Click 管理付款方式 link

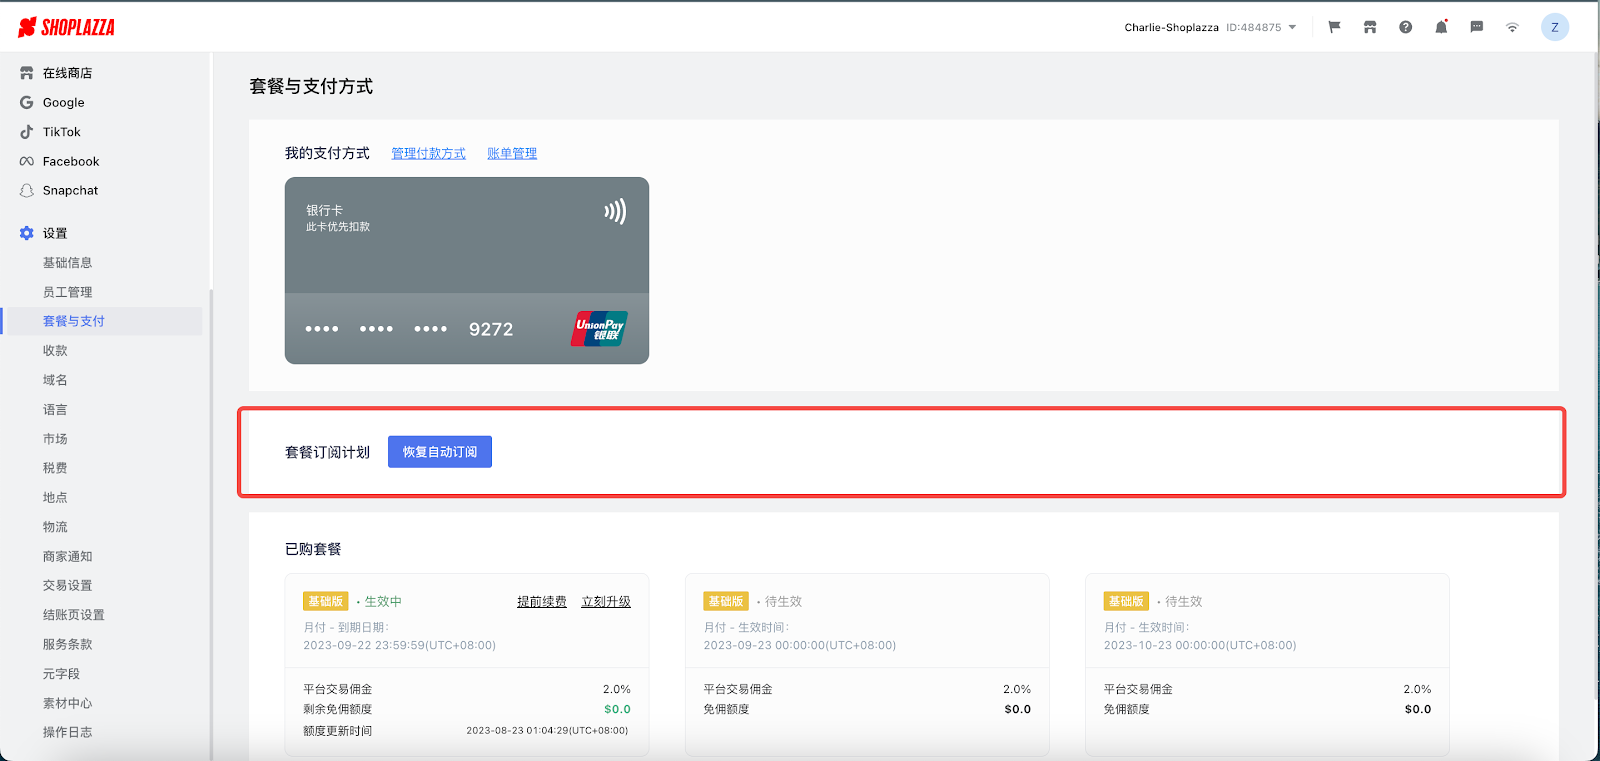(428, 153)
